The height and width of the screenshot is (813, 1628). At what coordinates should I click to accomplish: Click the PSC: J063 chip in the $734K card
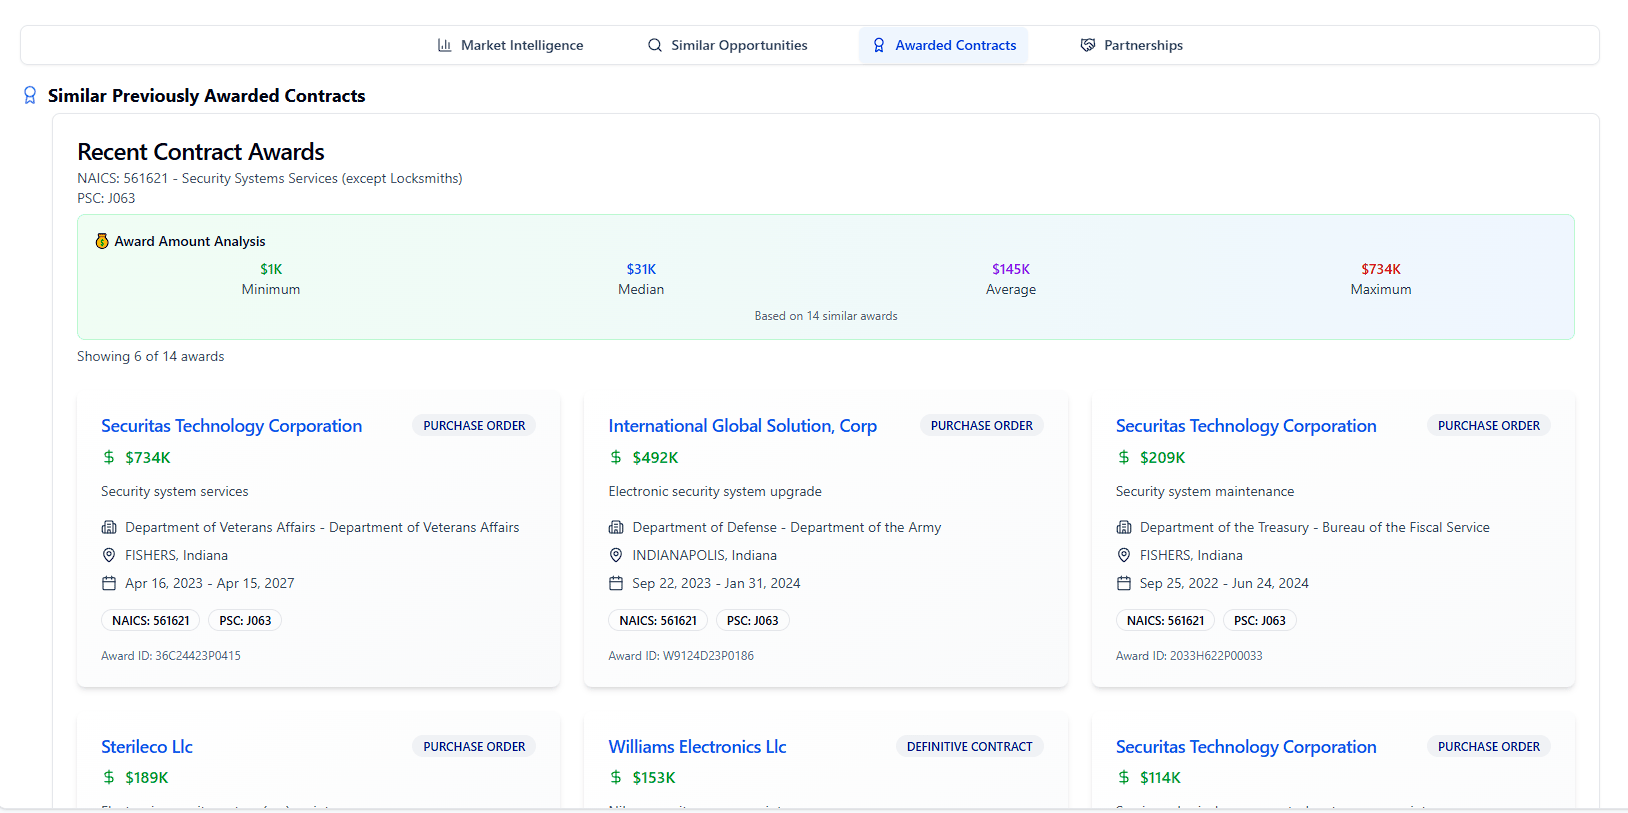[x=245, y=621]
